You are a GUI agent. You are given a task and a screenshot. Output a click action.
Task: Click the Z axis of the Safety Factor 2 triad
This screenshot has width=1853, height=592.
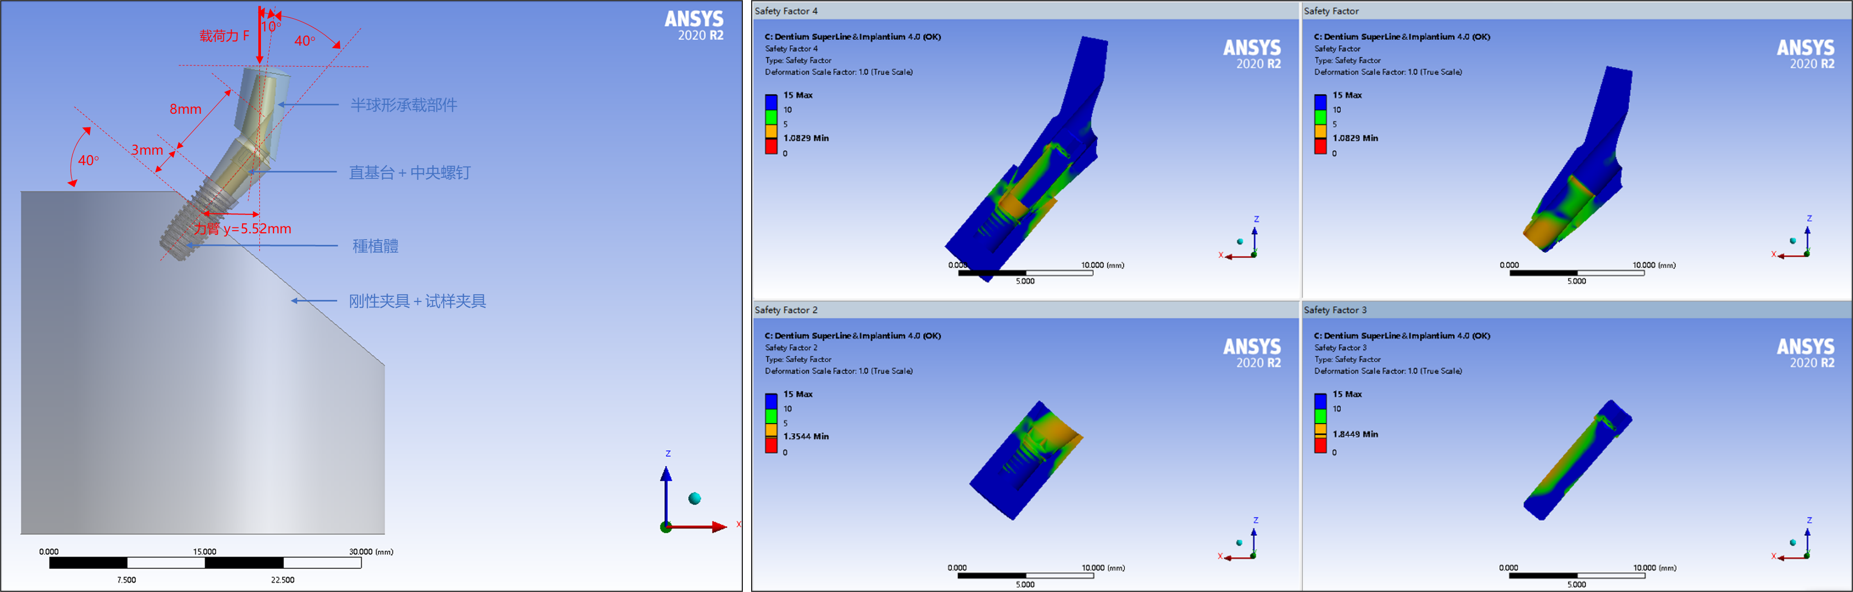1253,540
